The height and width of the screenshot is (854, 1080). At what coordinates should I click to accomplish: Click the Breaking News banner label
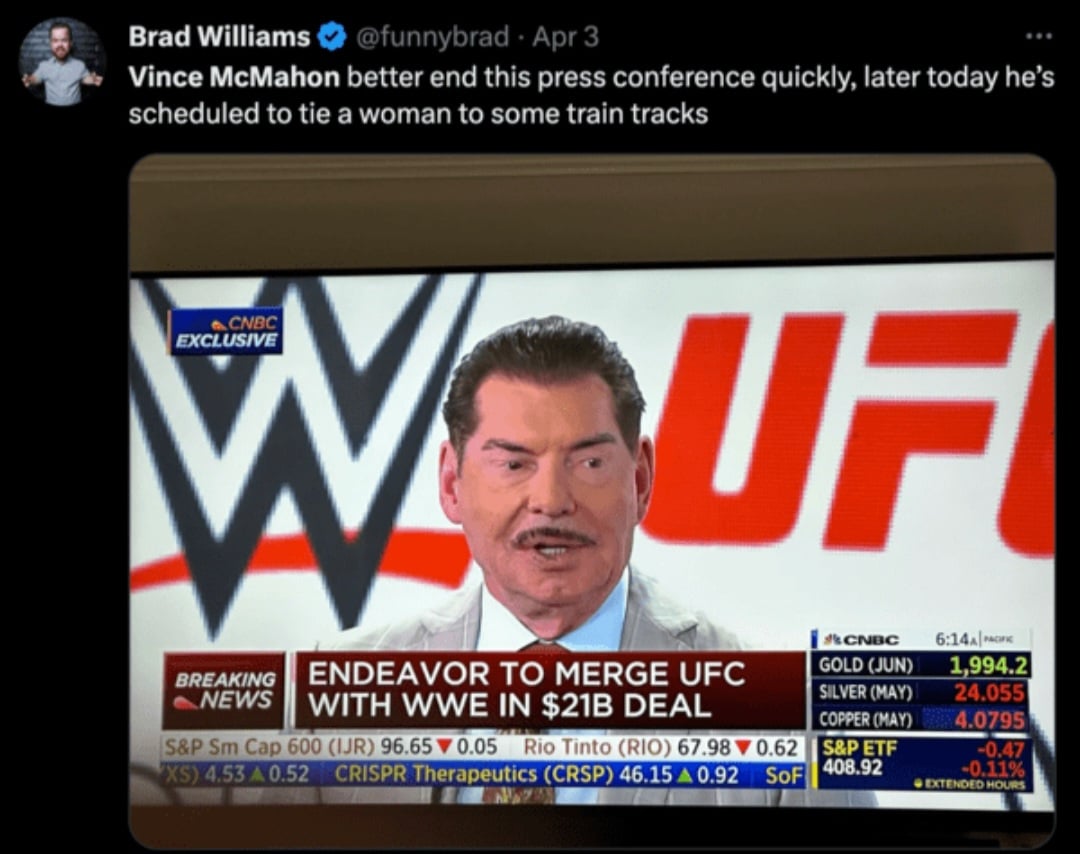(224, 690)
